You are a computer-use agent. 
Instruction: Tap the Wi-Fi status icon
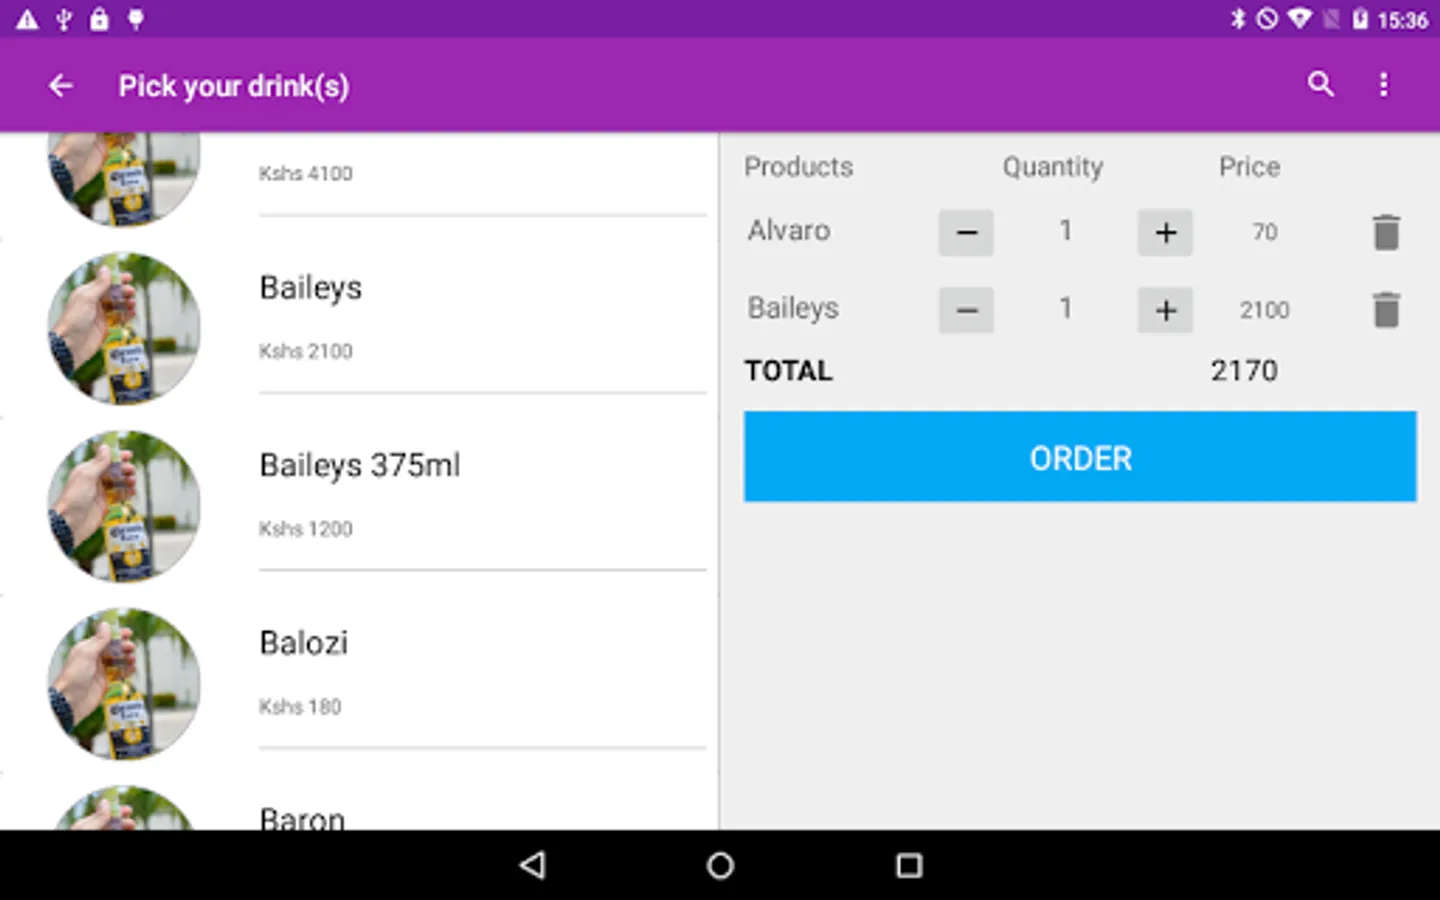click(1299, 19)
